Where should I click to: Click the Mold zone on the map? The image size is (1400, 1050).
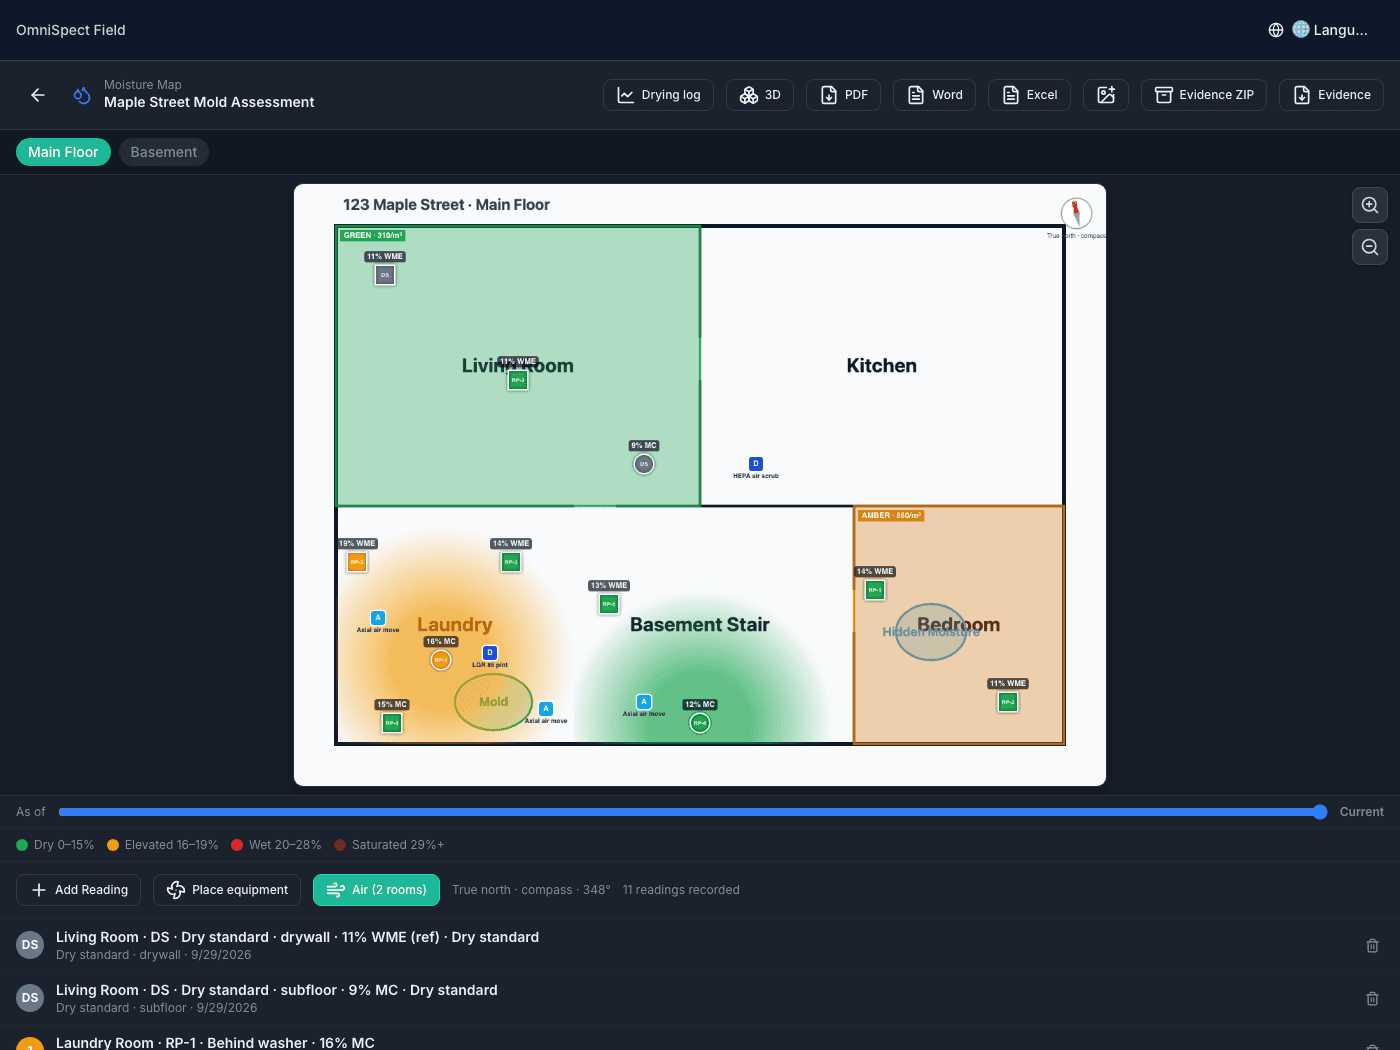pos(494,702)
